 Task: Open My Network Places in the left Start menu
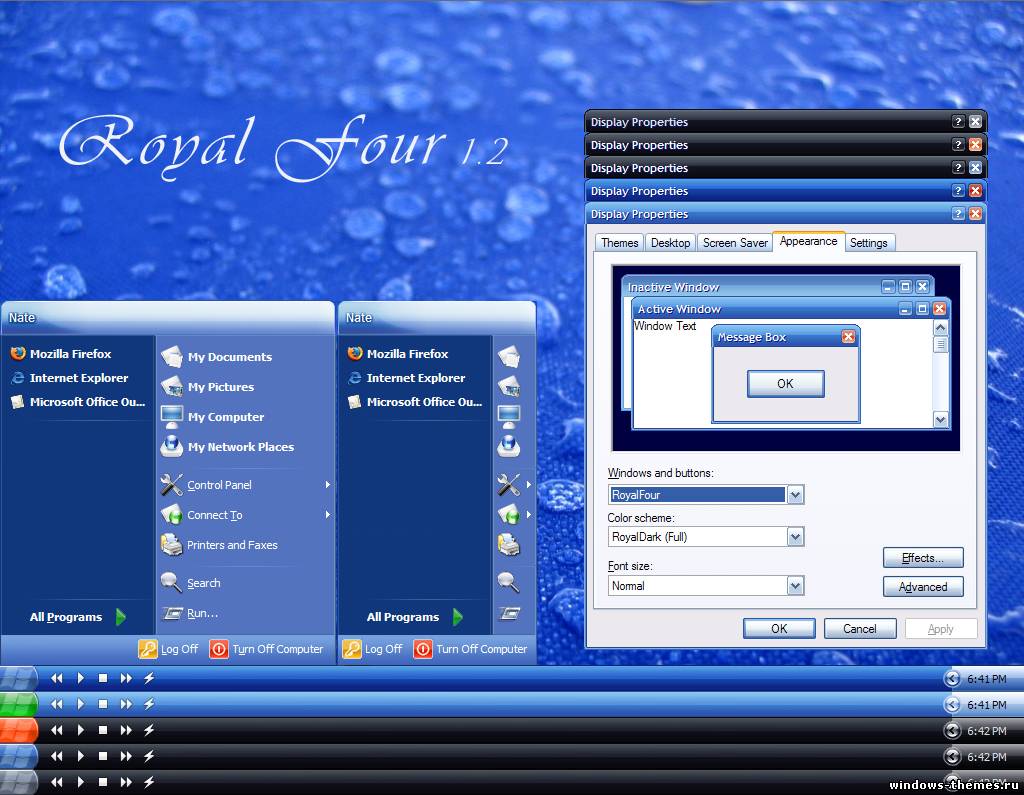click(228, 447)
